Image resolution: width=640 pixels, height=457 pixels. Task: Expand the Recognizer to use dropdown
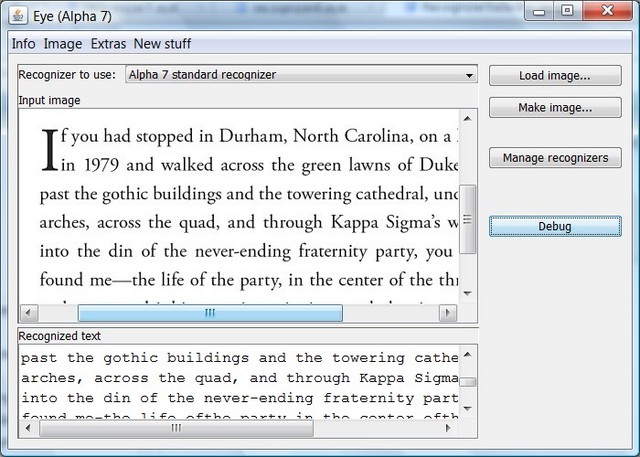(x=301, y=75)
